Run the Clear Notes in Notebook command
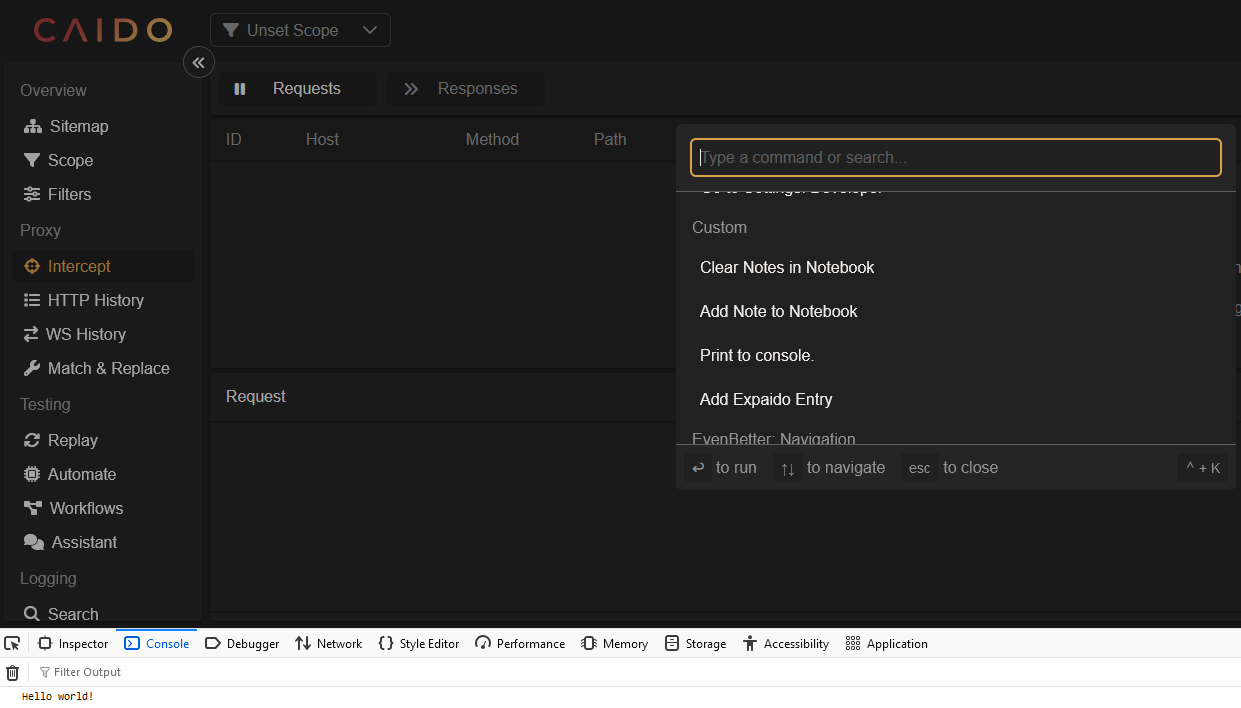Image resolution: width=1241 pixels, height=708 pixels. (x=787, y=267)
